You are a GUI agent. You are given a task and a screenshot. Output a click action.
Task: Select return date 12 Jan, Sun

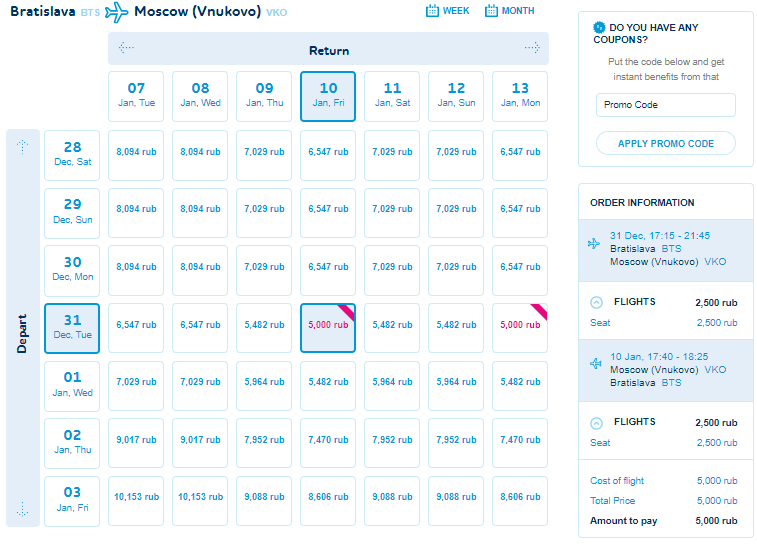point(456,97)
